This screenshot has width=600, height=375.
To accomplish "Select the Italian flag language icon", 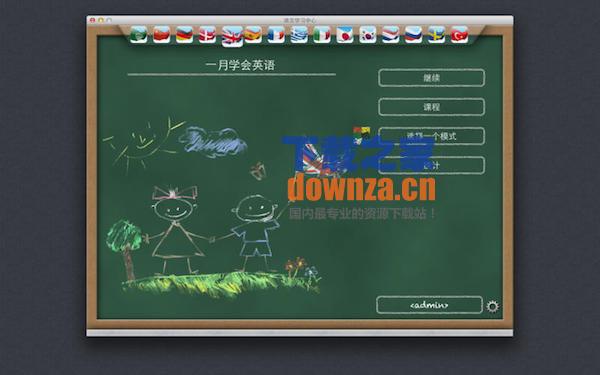I will point(322,34).
